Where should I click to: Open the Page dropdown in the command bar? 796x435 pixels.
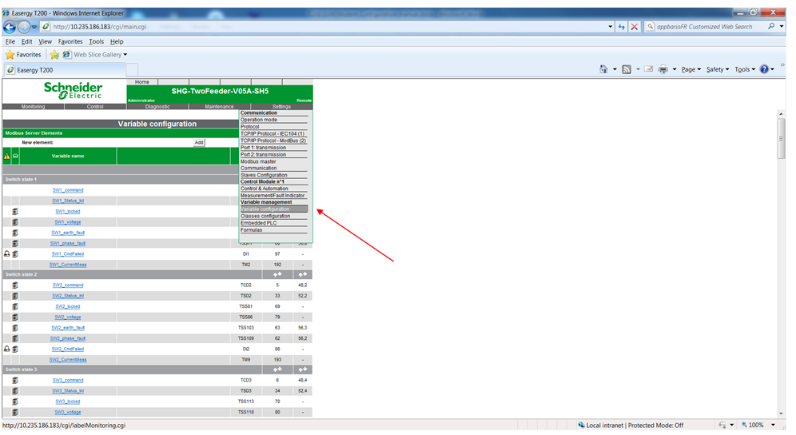(691, 70)
